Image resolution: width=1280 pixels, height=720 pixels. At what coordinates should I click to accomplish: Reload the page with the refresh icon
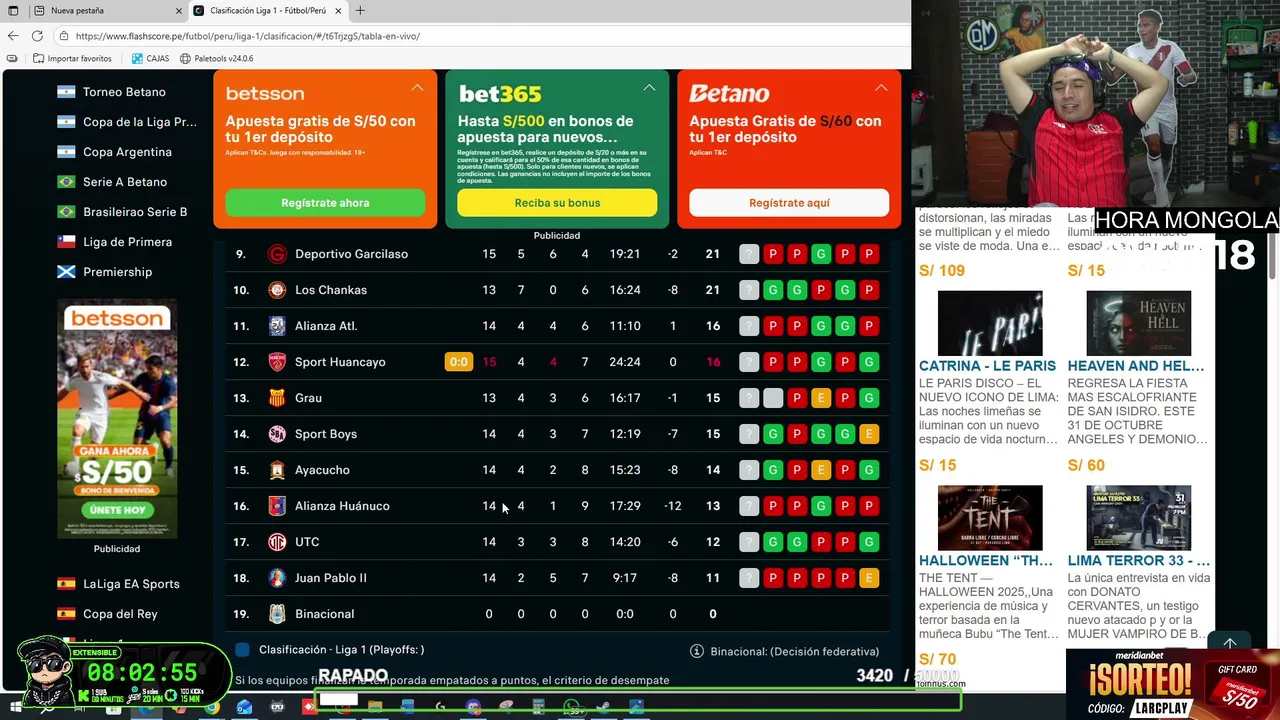coord(37,36)
